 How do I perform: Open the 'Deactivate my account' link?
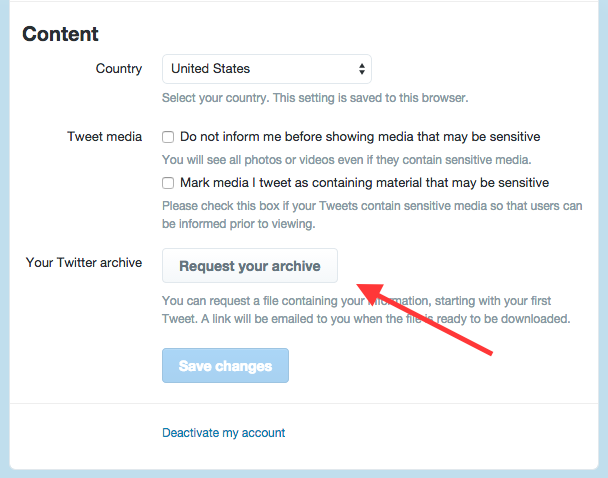224,433
